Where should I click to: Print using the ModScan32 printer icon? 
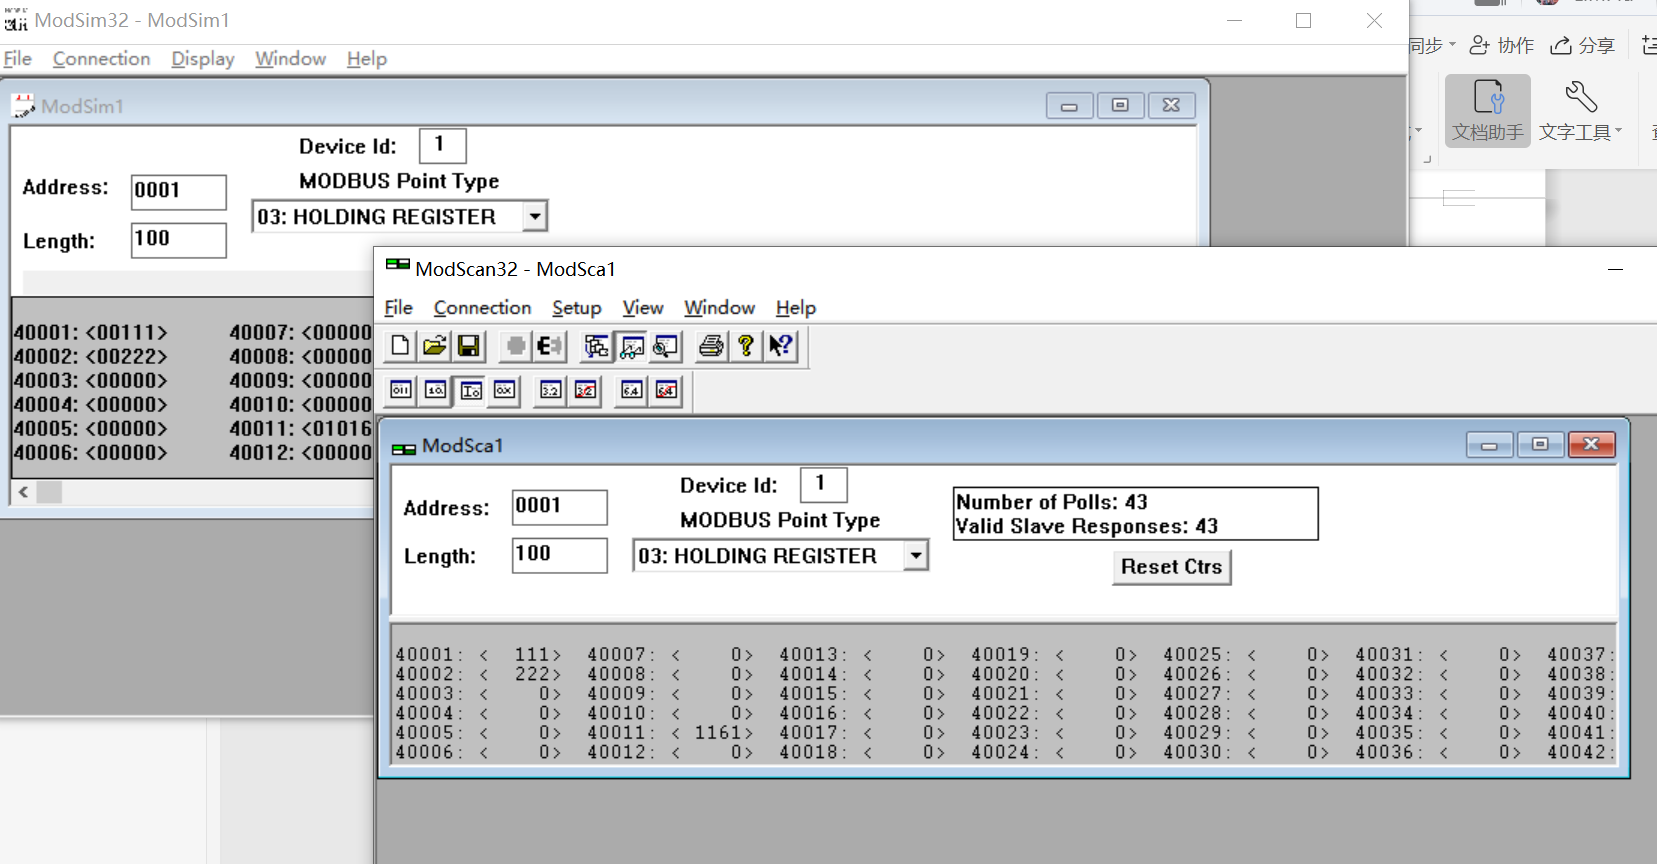pos(711,346)
